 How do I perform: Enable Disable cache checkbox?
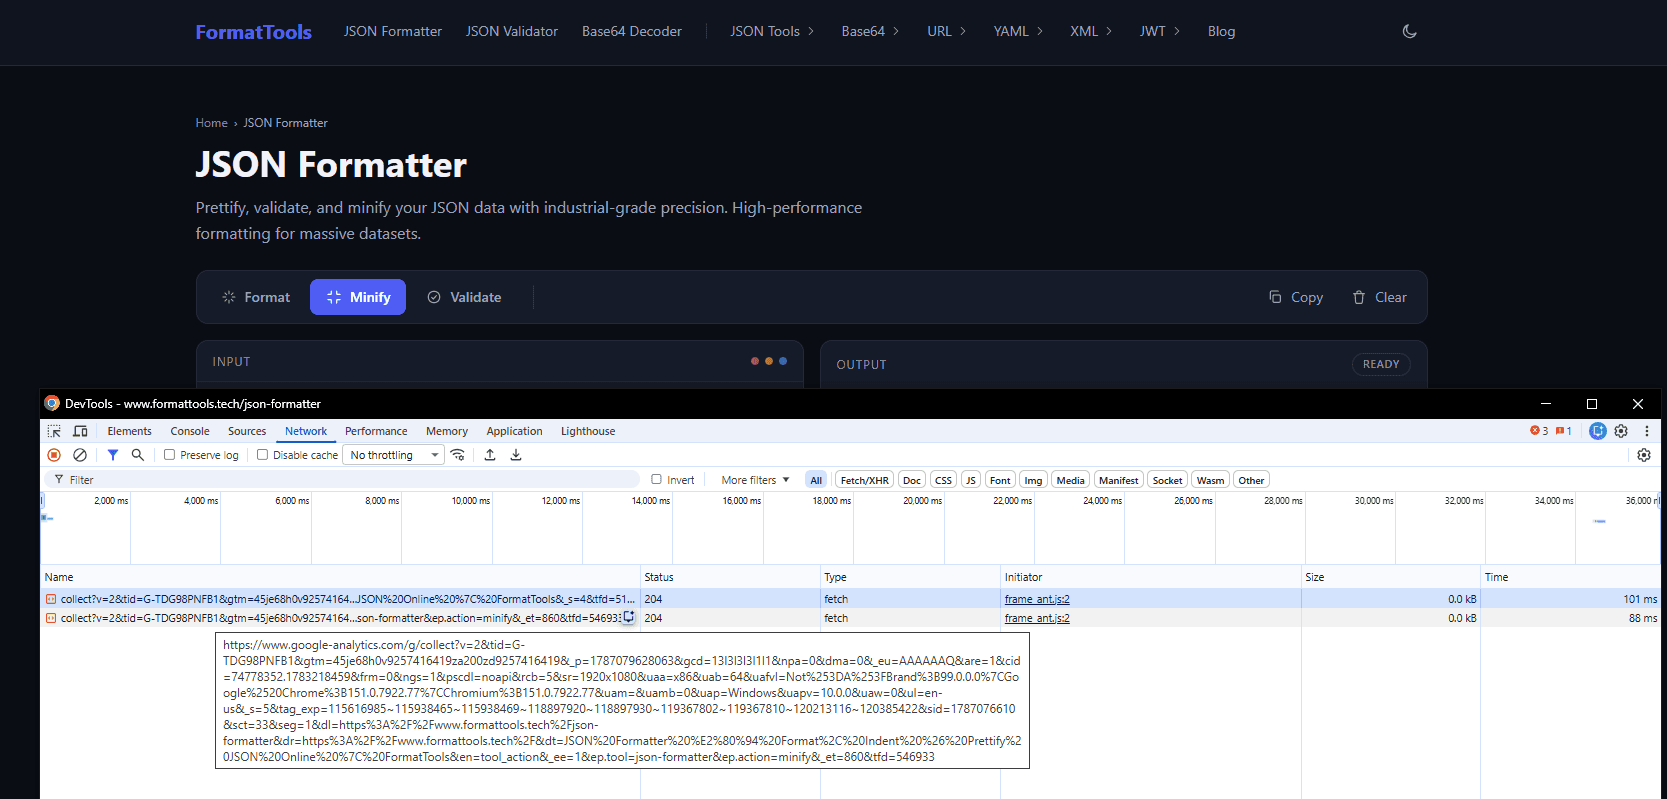pyautogui.click(x=262, y=455)
